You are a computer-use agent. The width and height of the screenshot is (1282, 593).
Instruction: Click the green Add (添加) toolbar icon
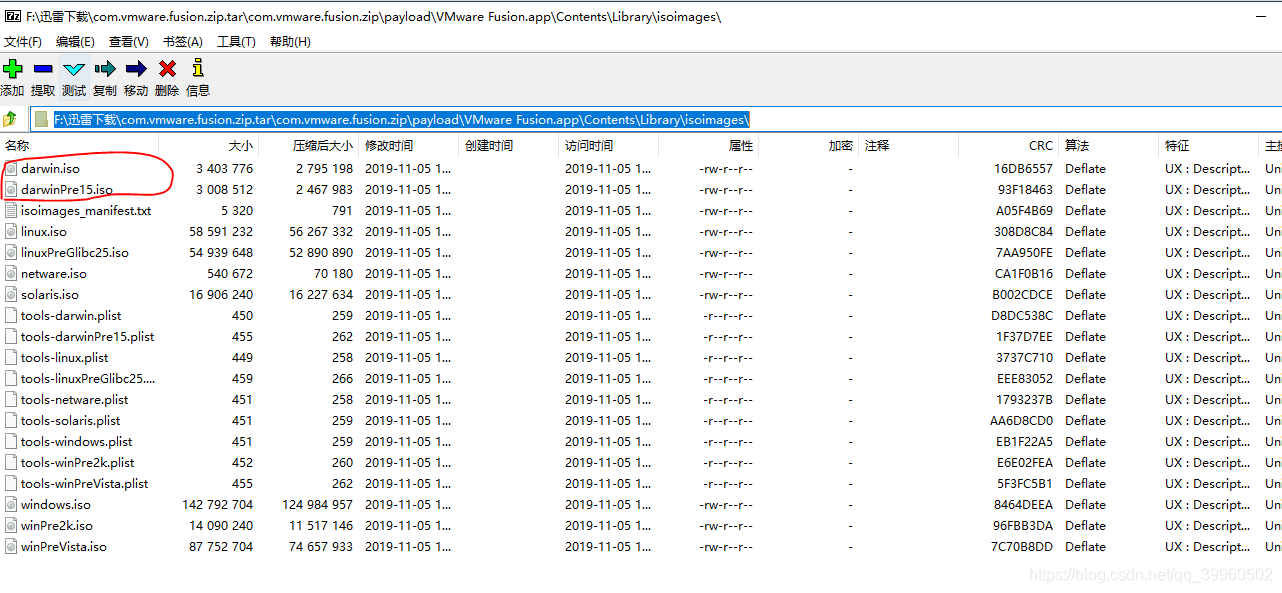12,69
